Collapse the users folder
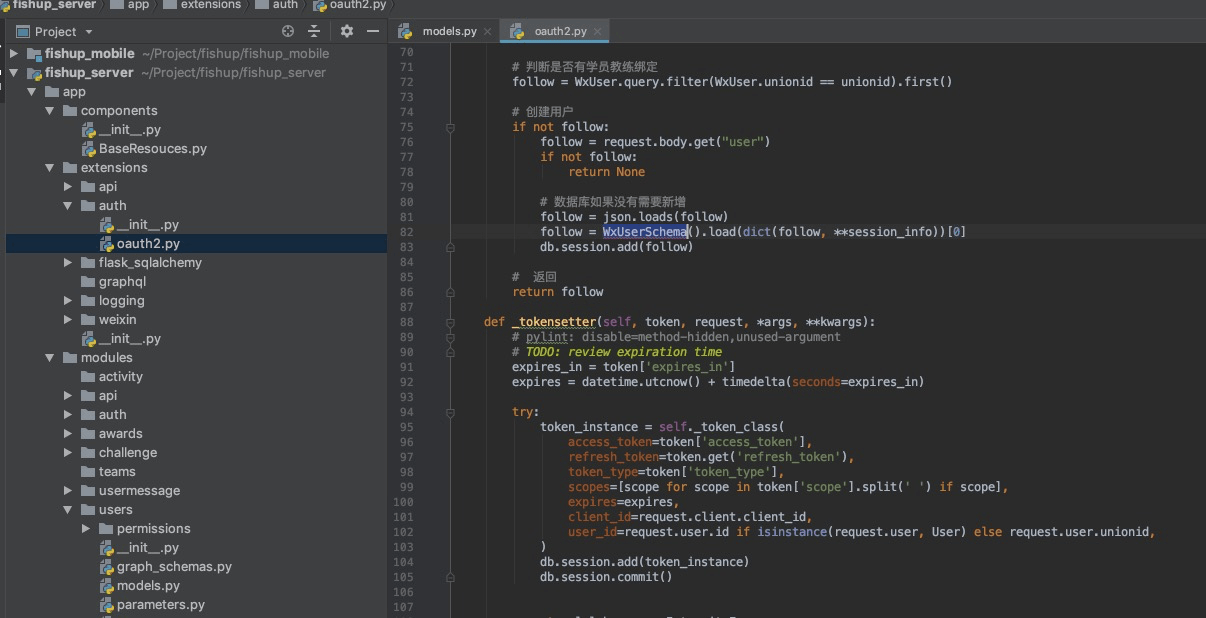Viewport: 1206px width, 618px height. coord(68,509)
